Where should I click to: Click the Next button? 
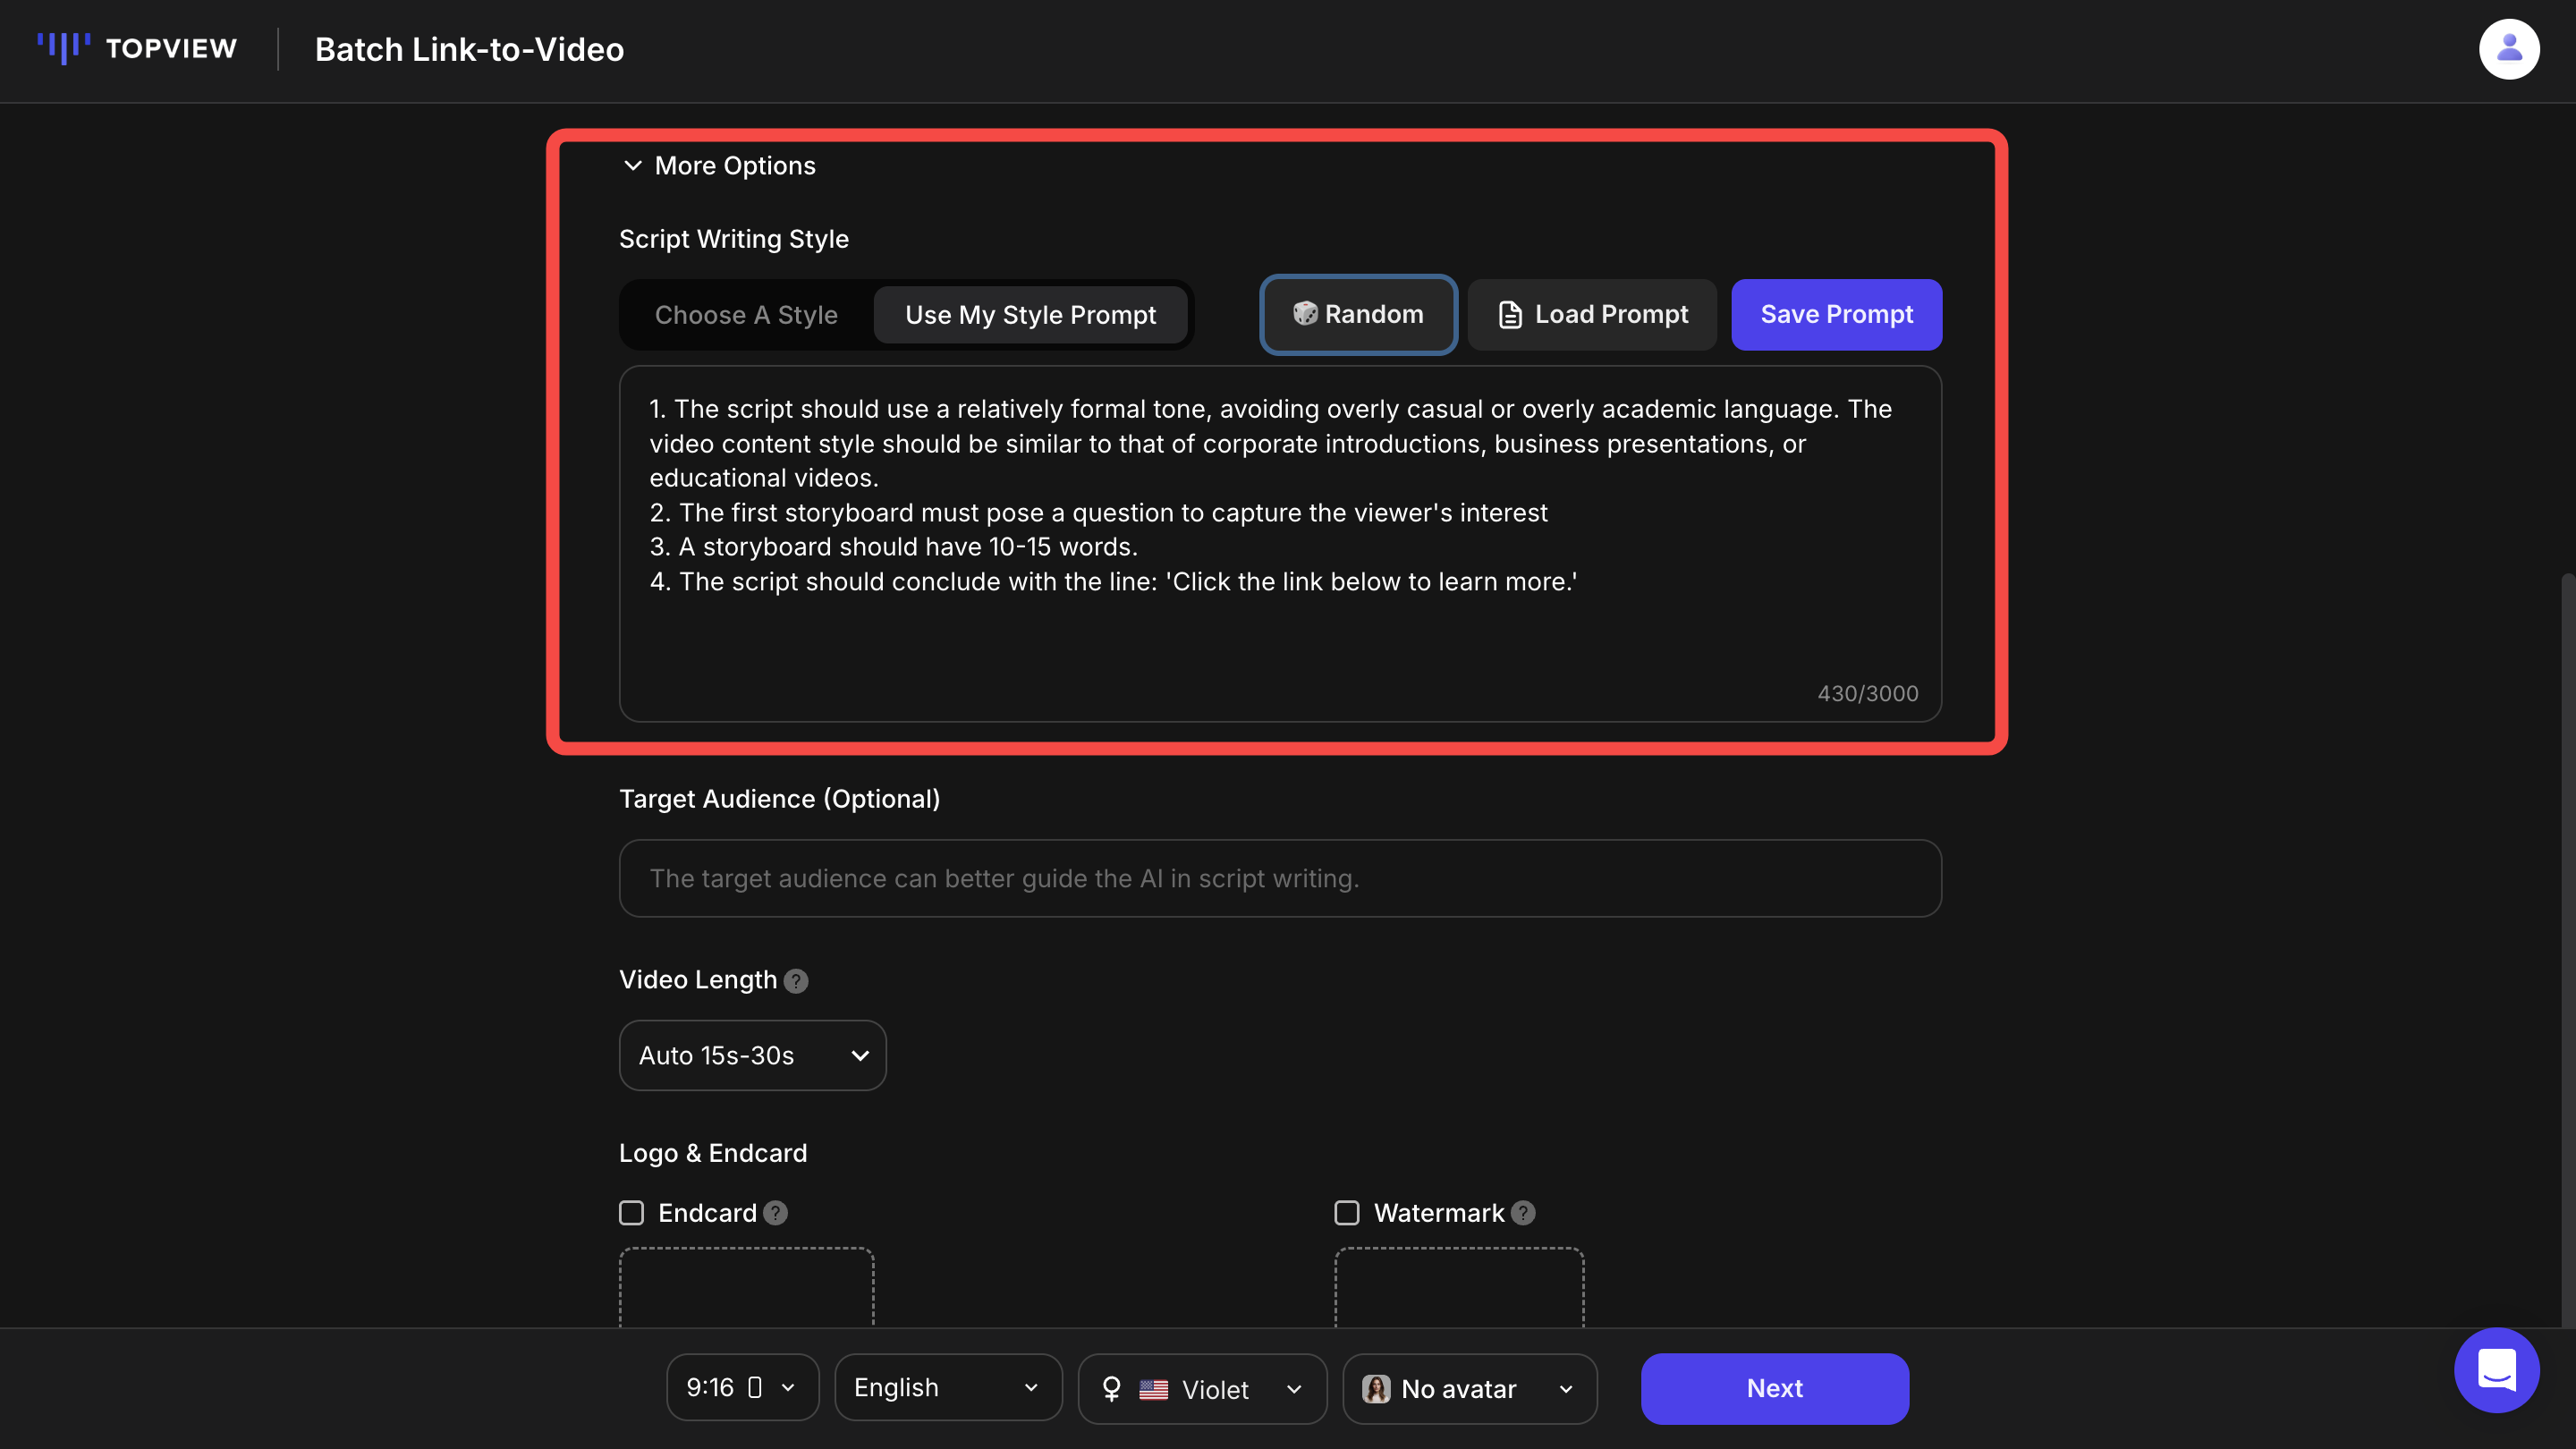pos(1774,1388)
